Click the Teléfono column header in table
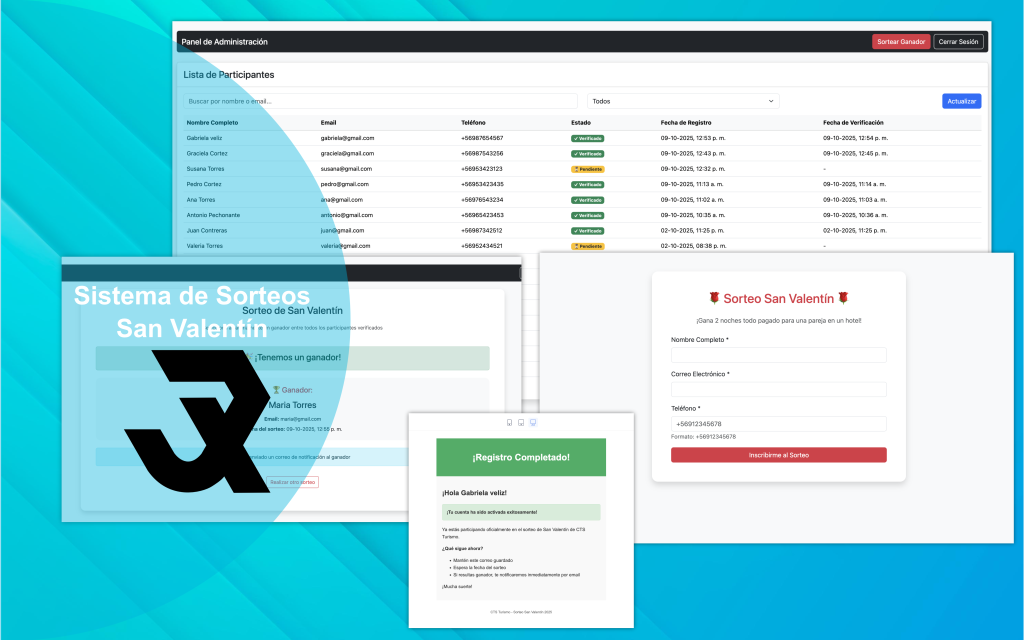The image size is (1024, 640). [x=473, y=123]
